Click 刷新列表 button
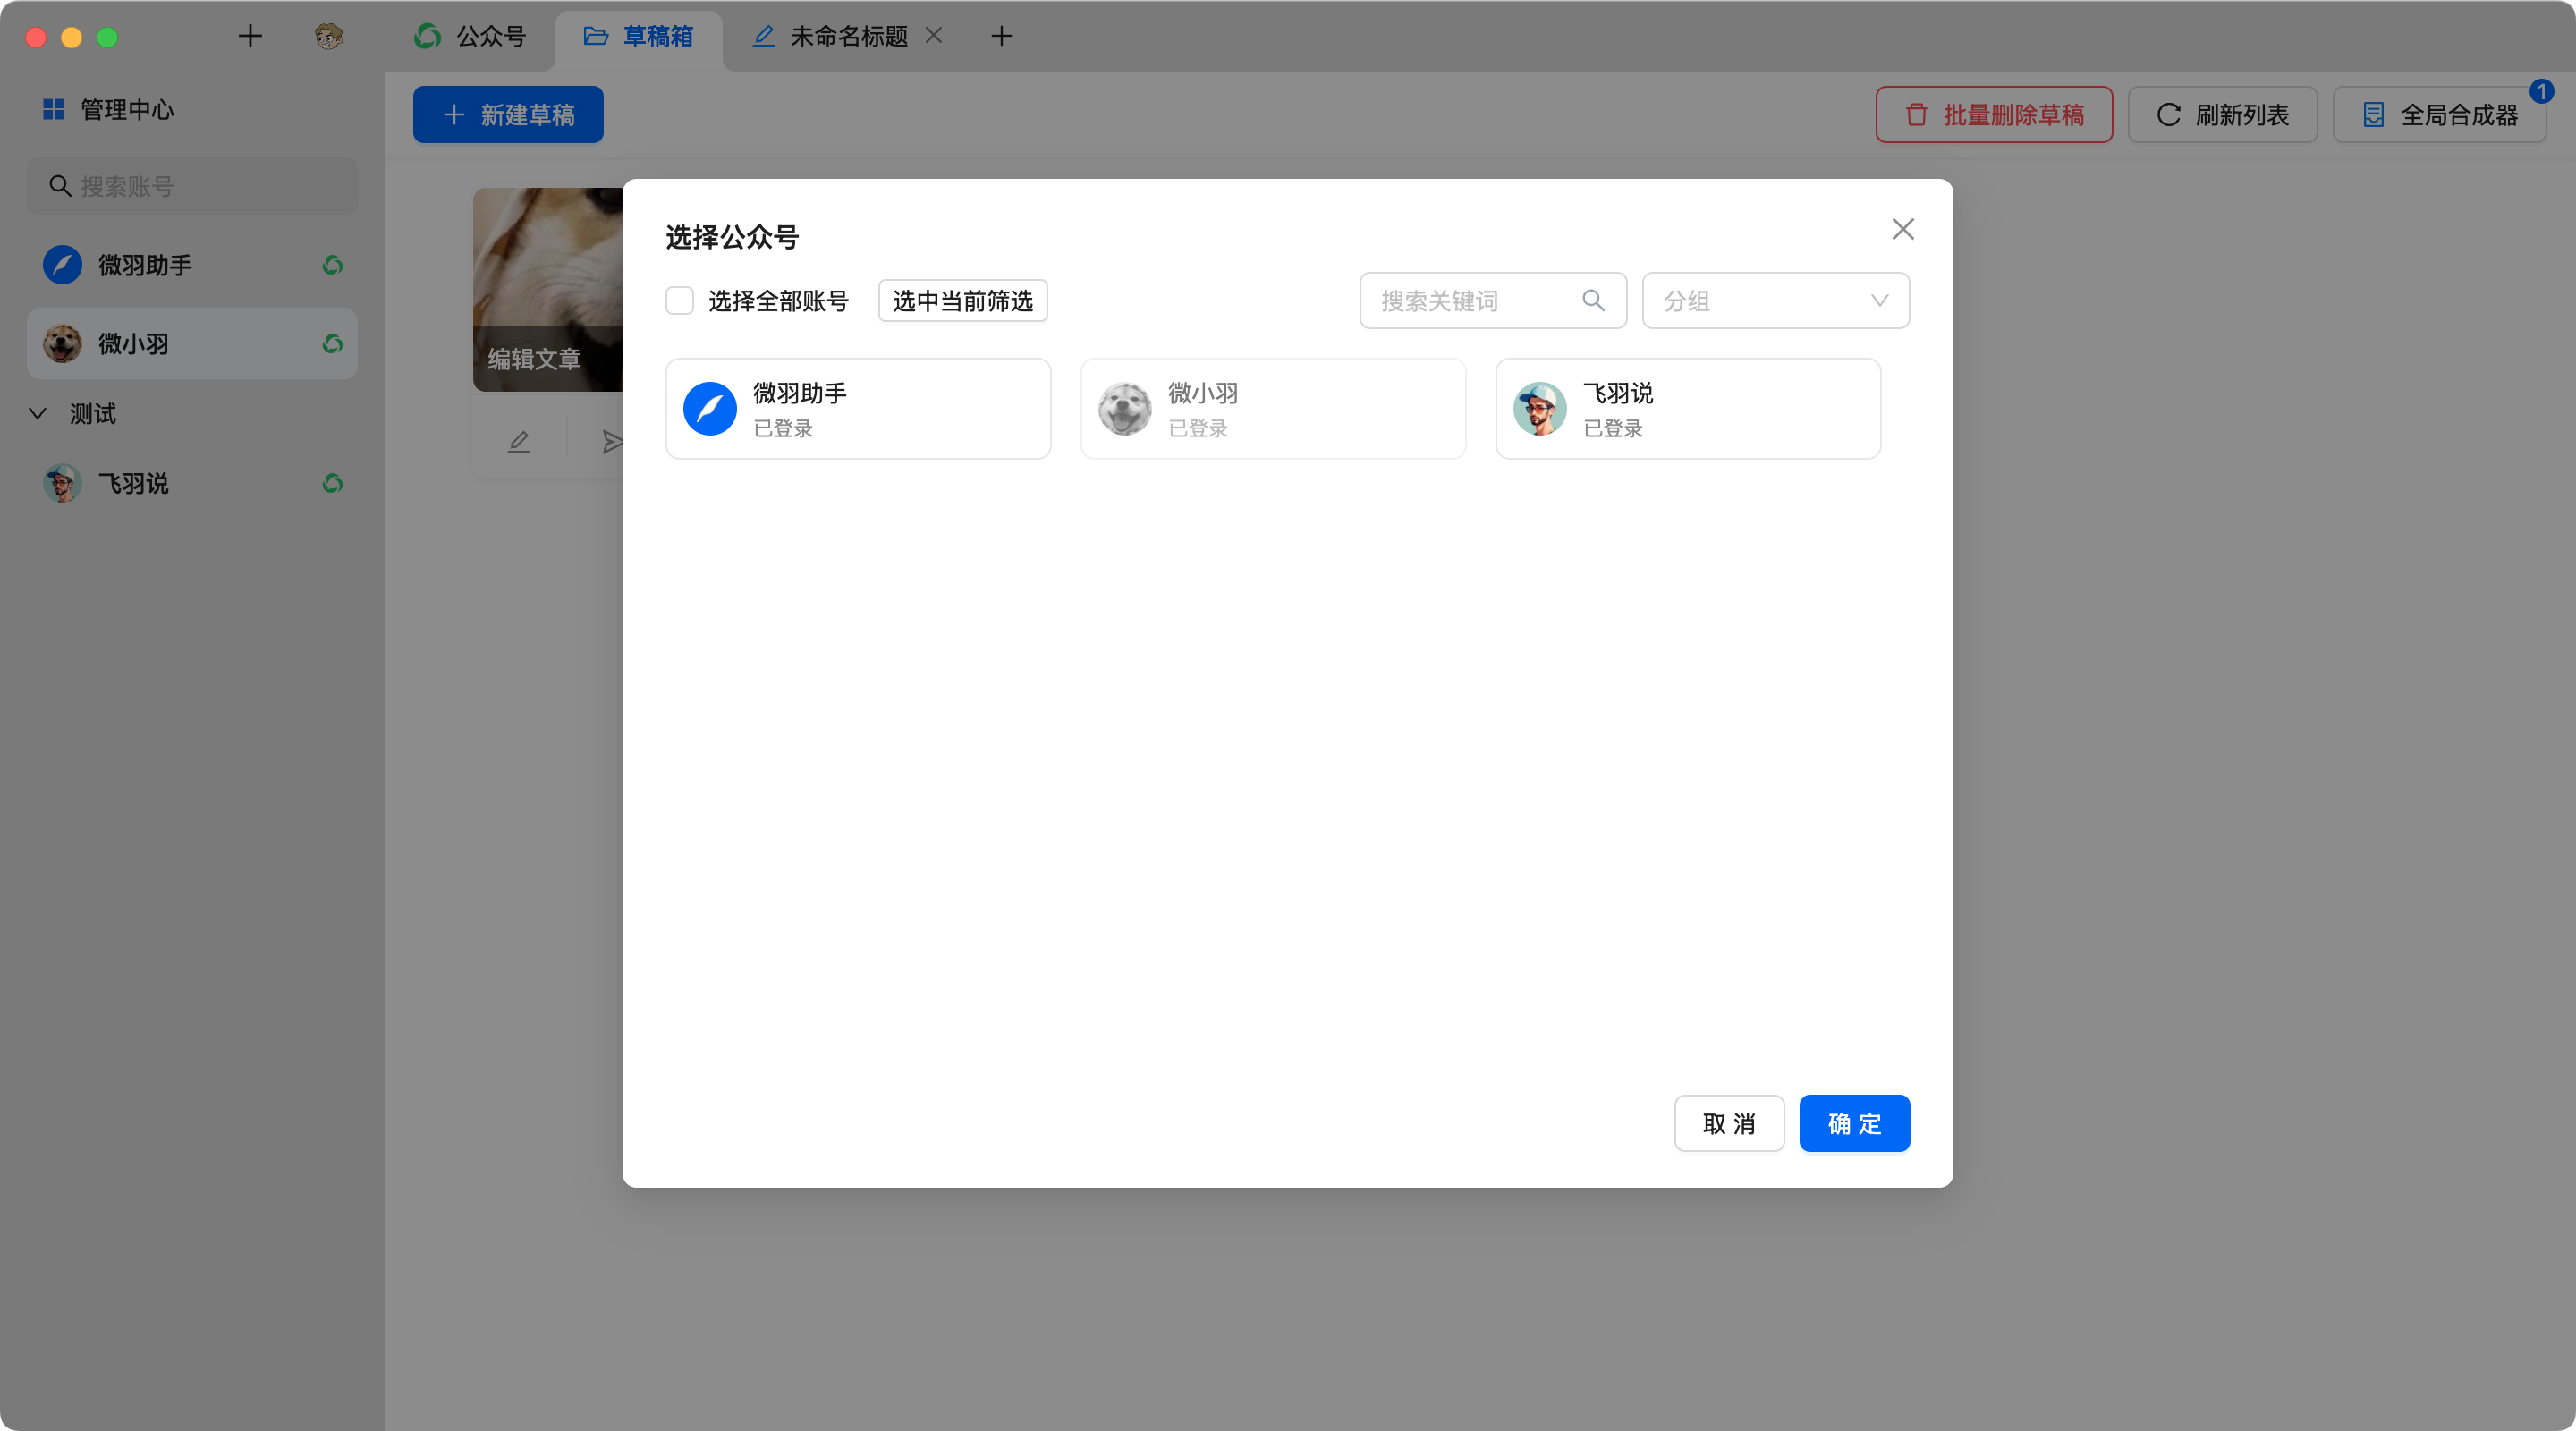 pos(2222,115)
